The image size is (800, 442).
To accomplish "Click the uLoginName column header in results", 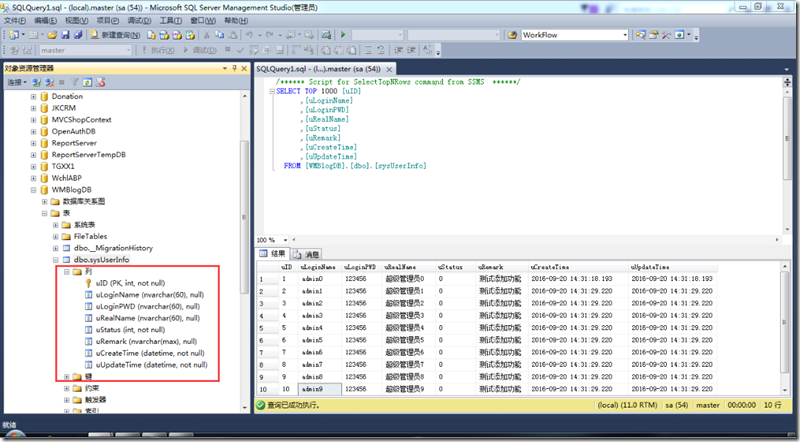I will click(319, 267).
